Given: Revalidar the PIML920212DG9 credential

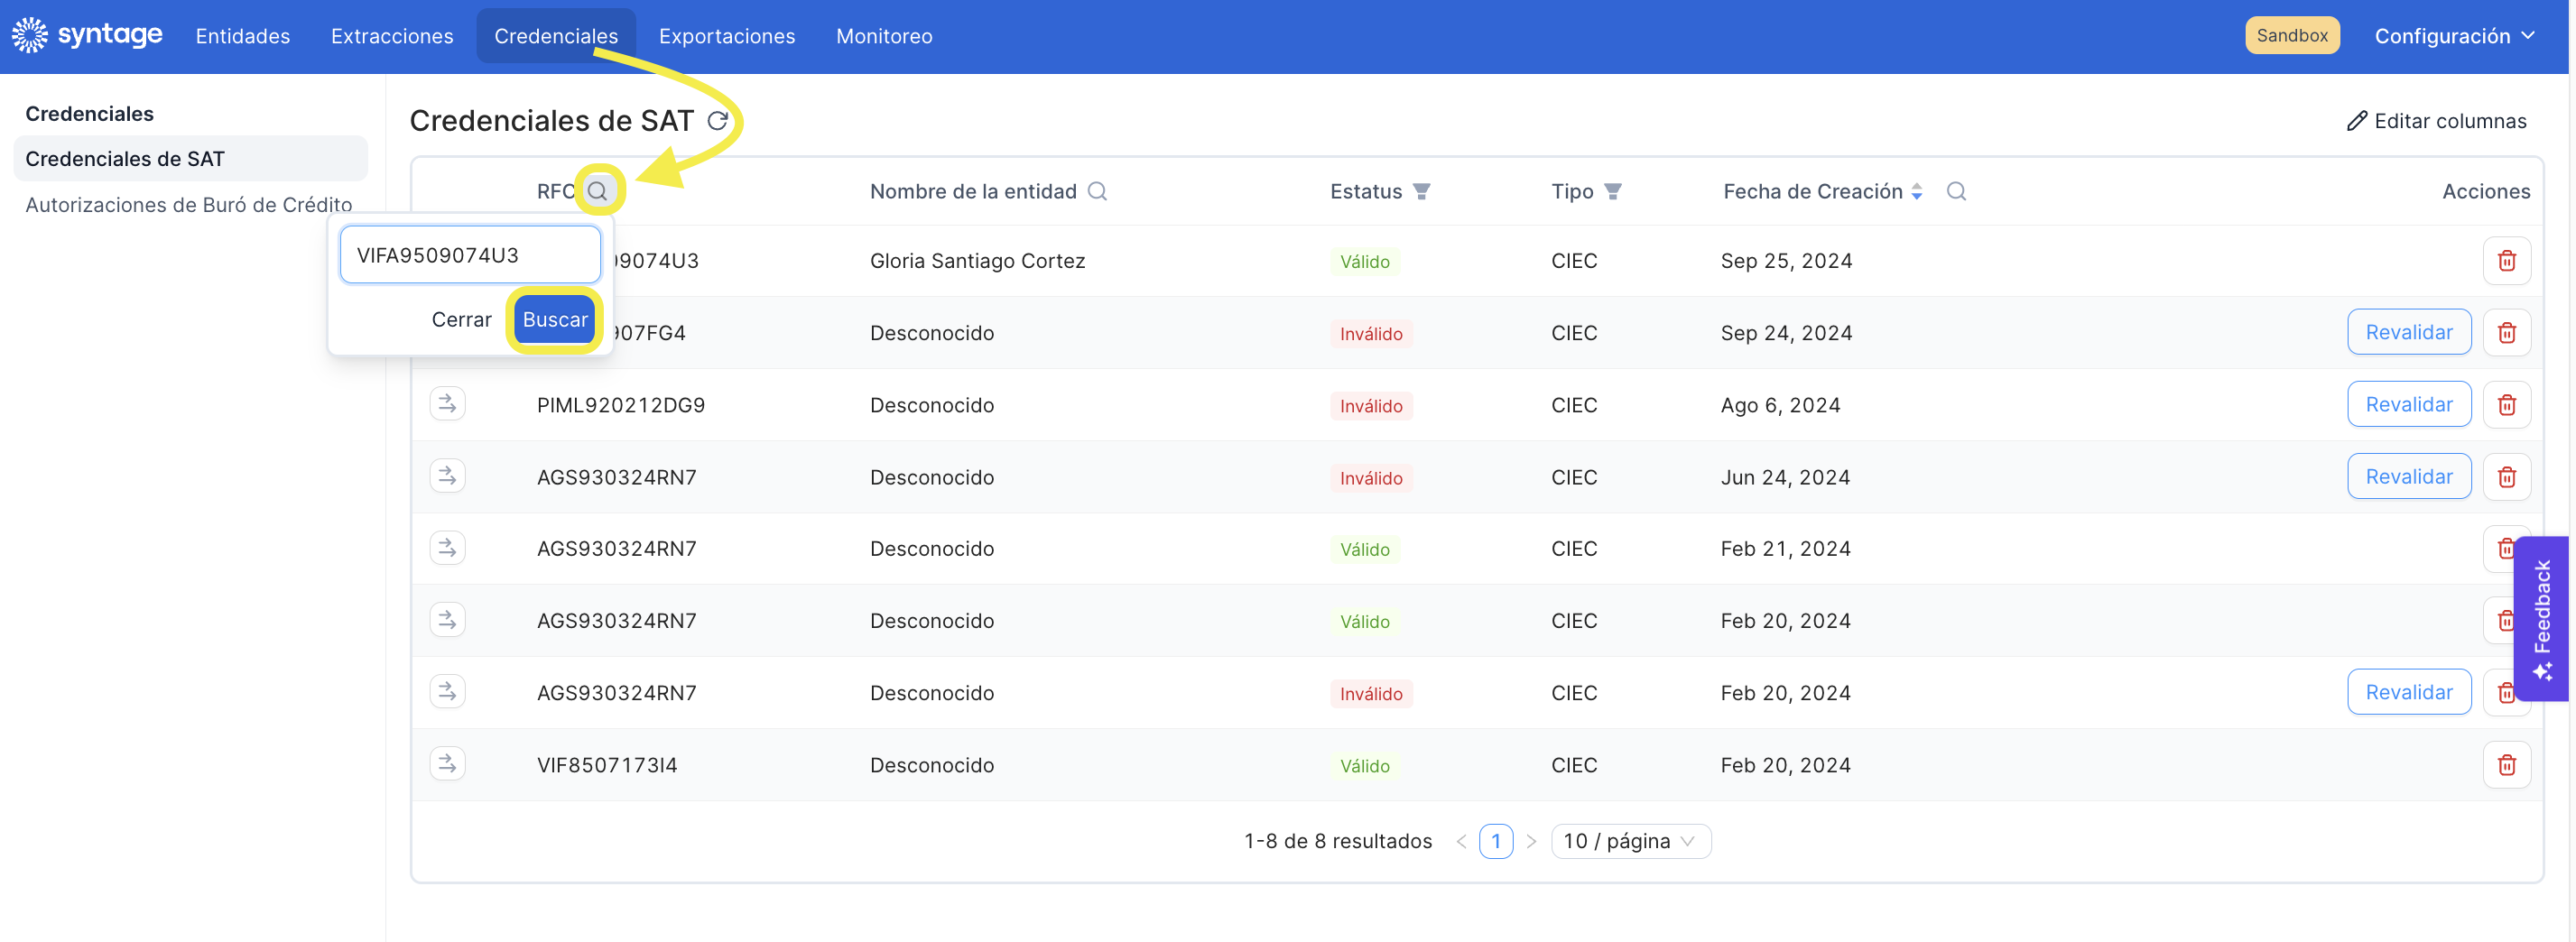Looking at the screenshot, I should [2408, 404].
